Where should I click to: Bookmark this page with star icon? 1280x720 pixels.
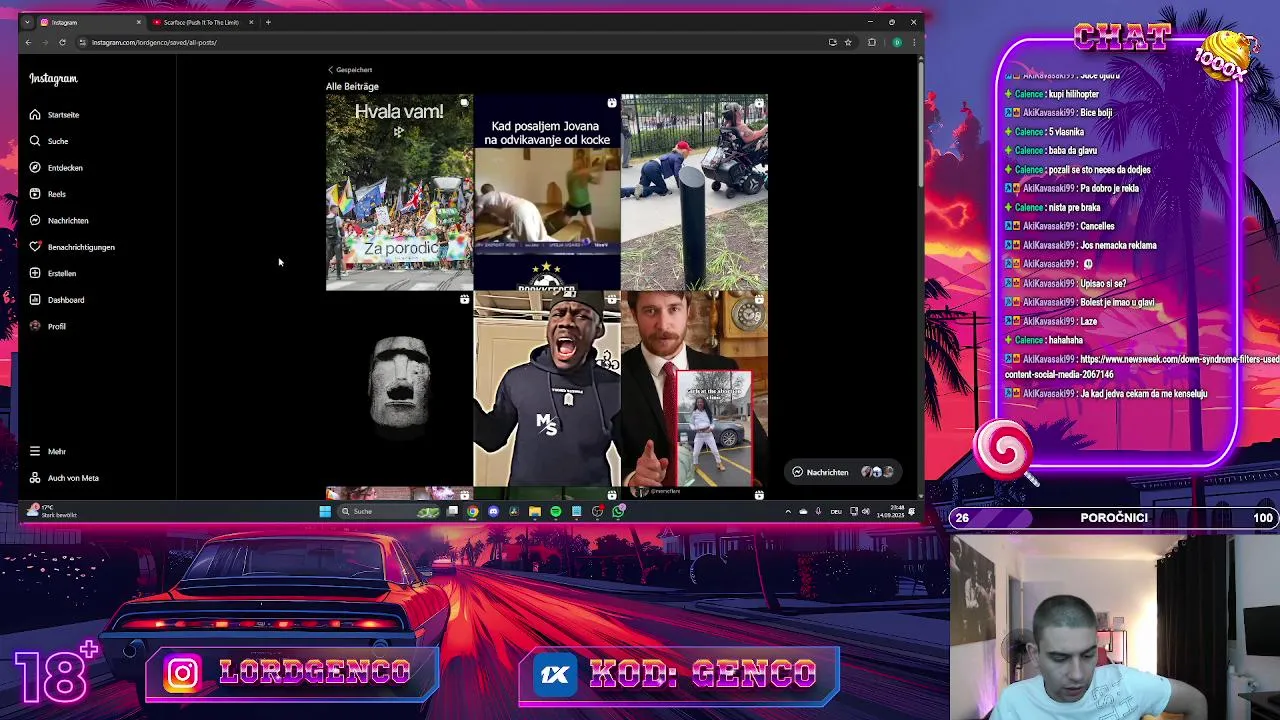848,42
